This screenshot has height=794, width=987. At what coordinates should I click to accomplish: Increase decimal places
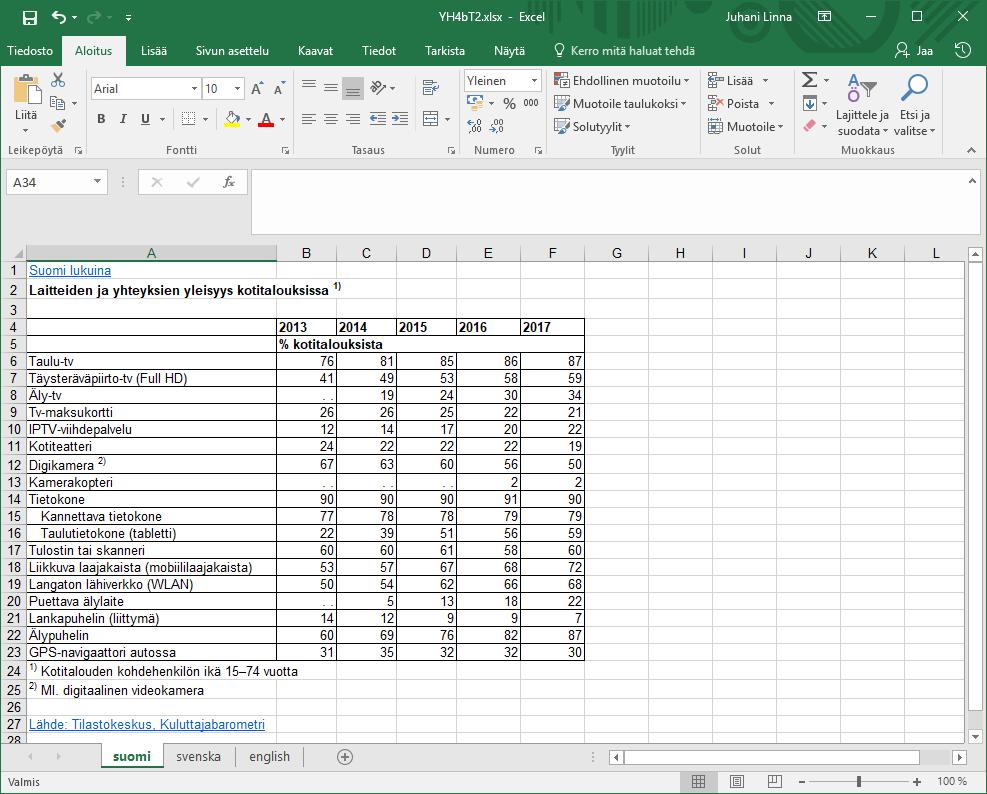(475, 127)
